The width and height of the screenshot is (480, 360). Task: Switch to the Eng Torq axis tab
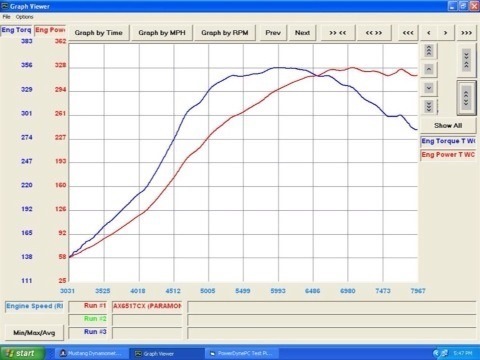(16, 30)
